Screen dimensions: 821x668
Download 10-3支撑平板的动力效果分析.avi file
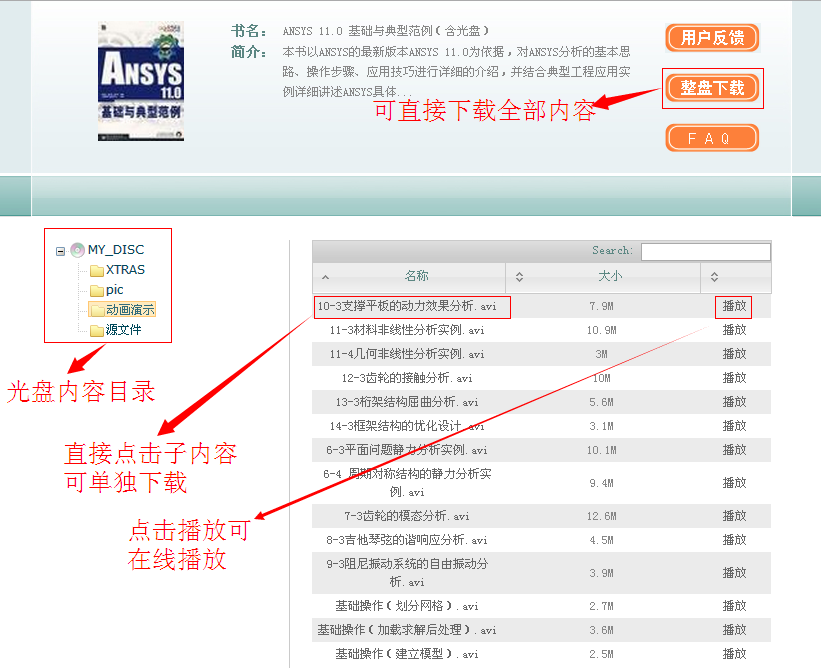(407, 306)
